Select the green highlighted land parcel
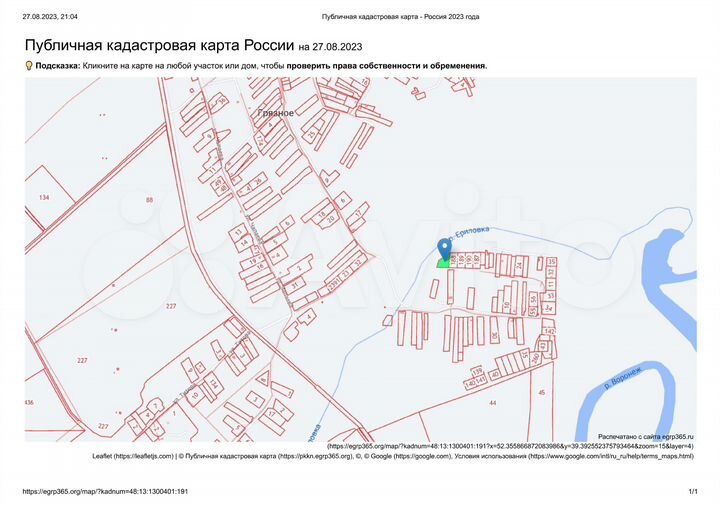 coord(444,263)
